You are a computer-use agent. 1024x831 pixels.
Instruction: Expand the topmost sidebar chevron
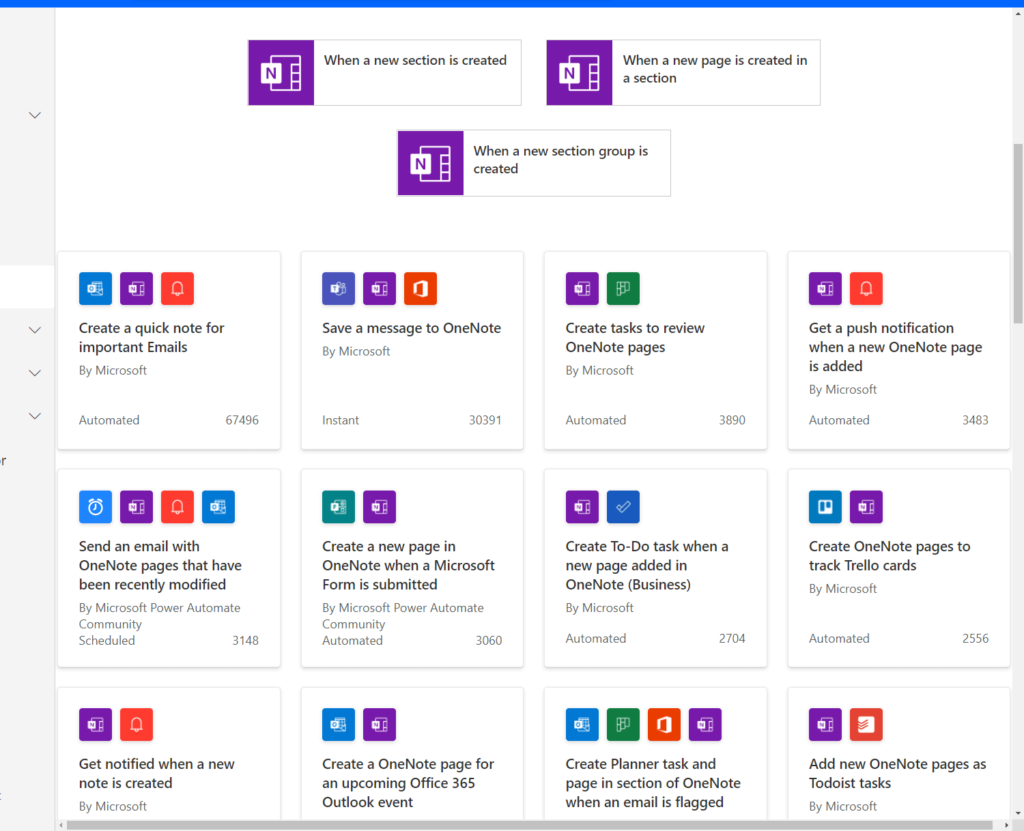(x=35, y=115)
